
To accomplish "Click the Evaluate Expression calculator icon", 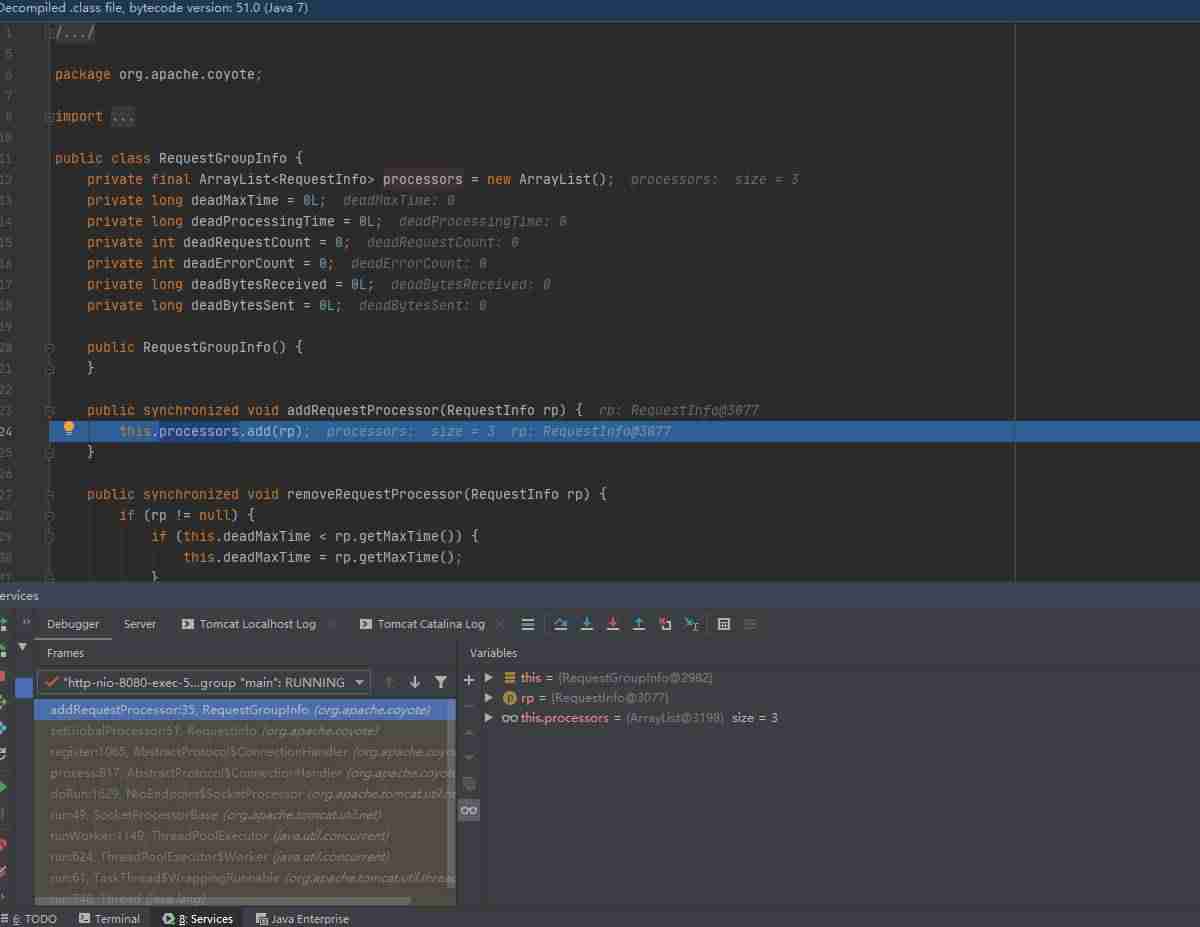I will (724, 624).
